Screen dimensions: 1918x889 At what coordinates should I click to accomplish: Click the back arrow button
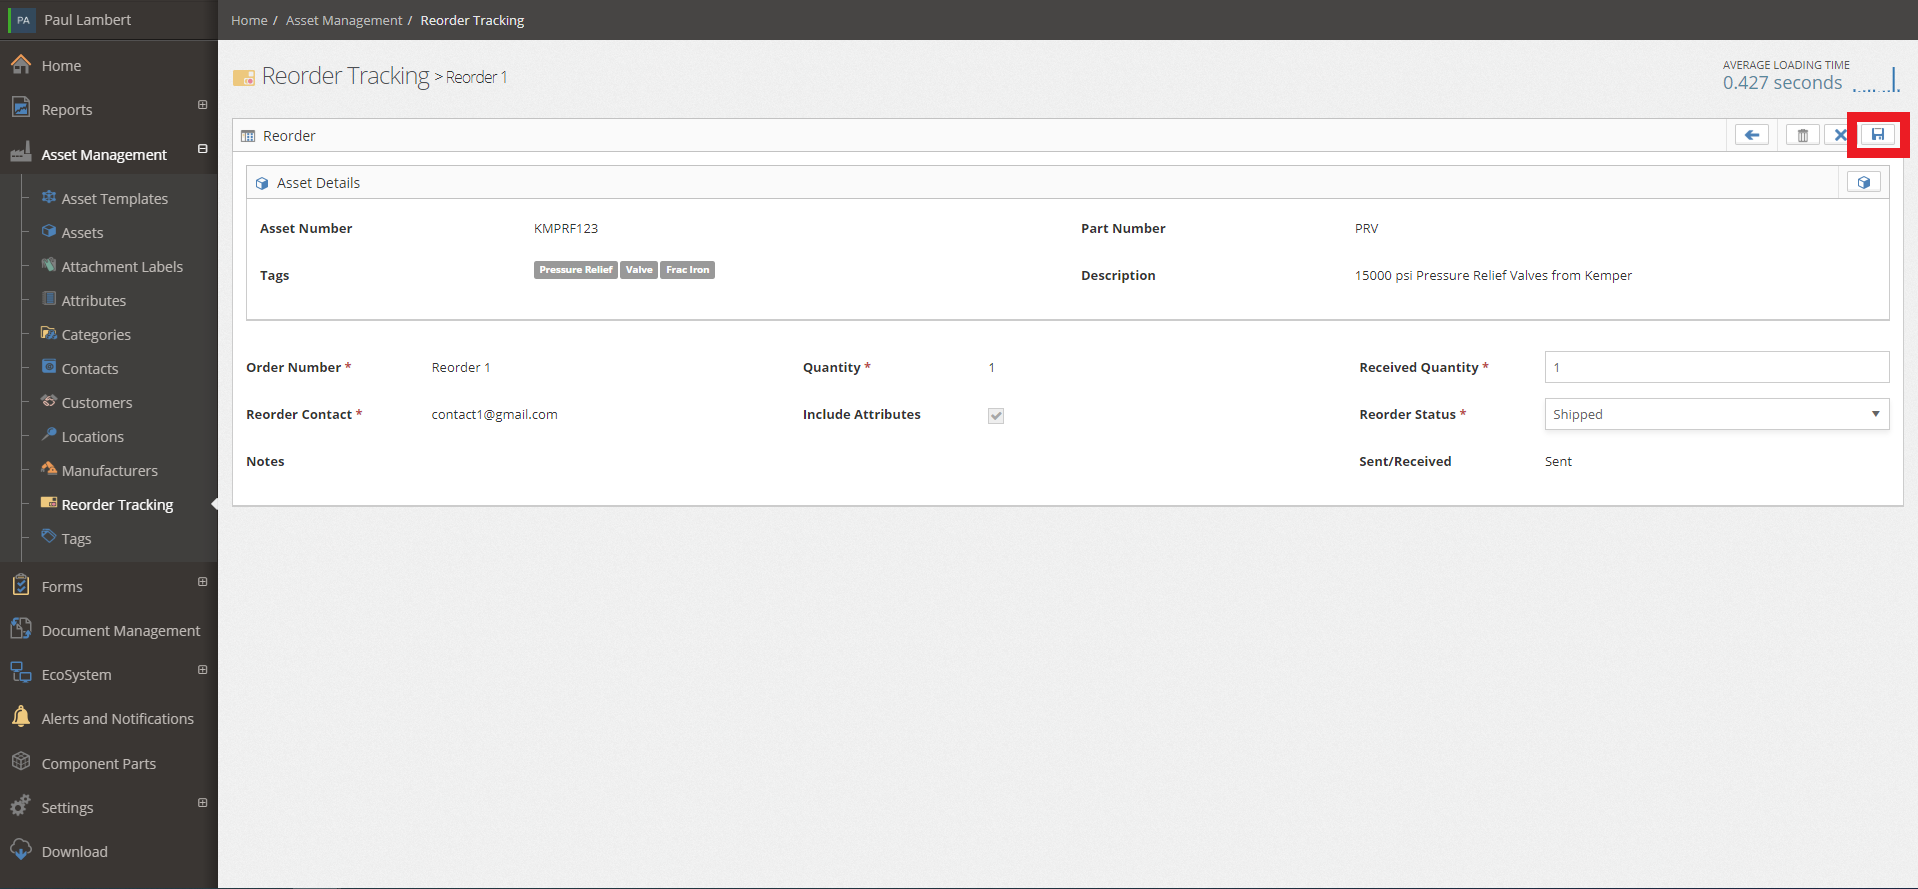1752,135
